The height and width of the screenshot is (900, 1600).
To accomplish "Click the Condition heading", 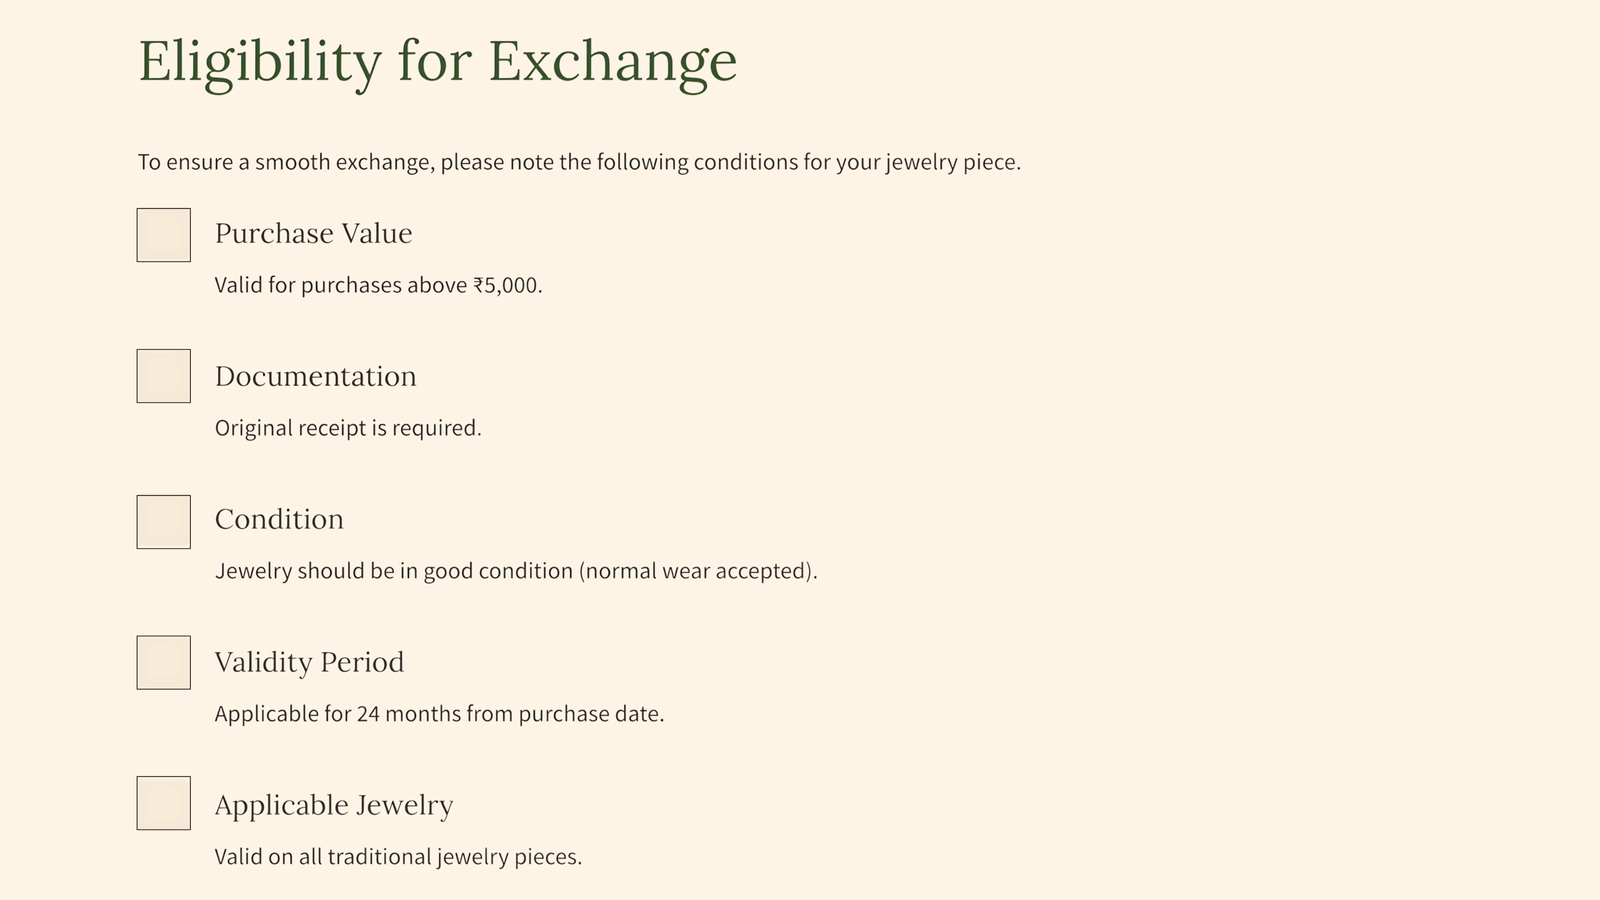I will click(279, 520).
